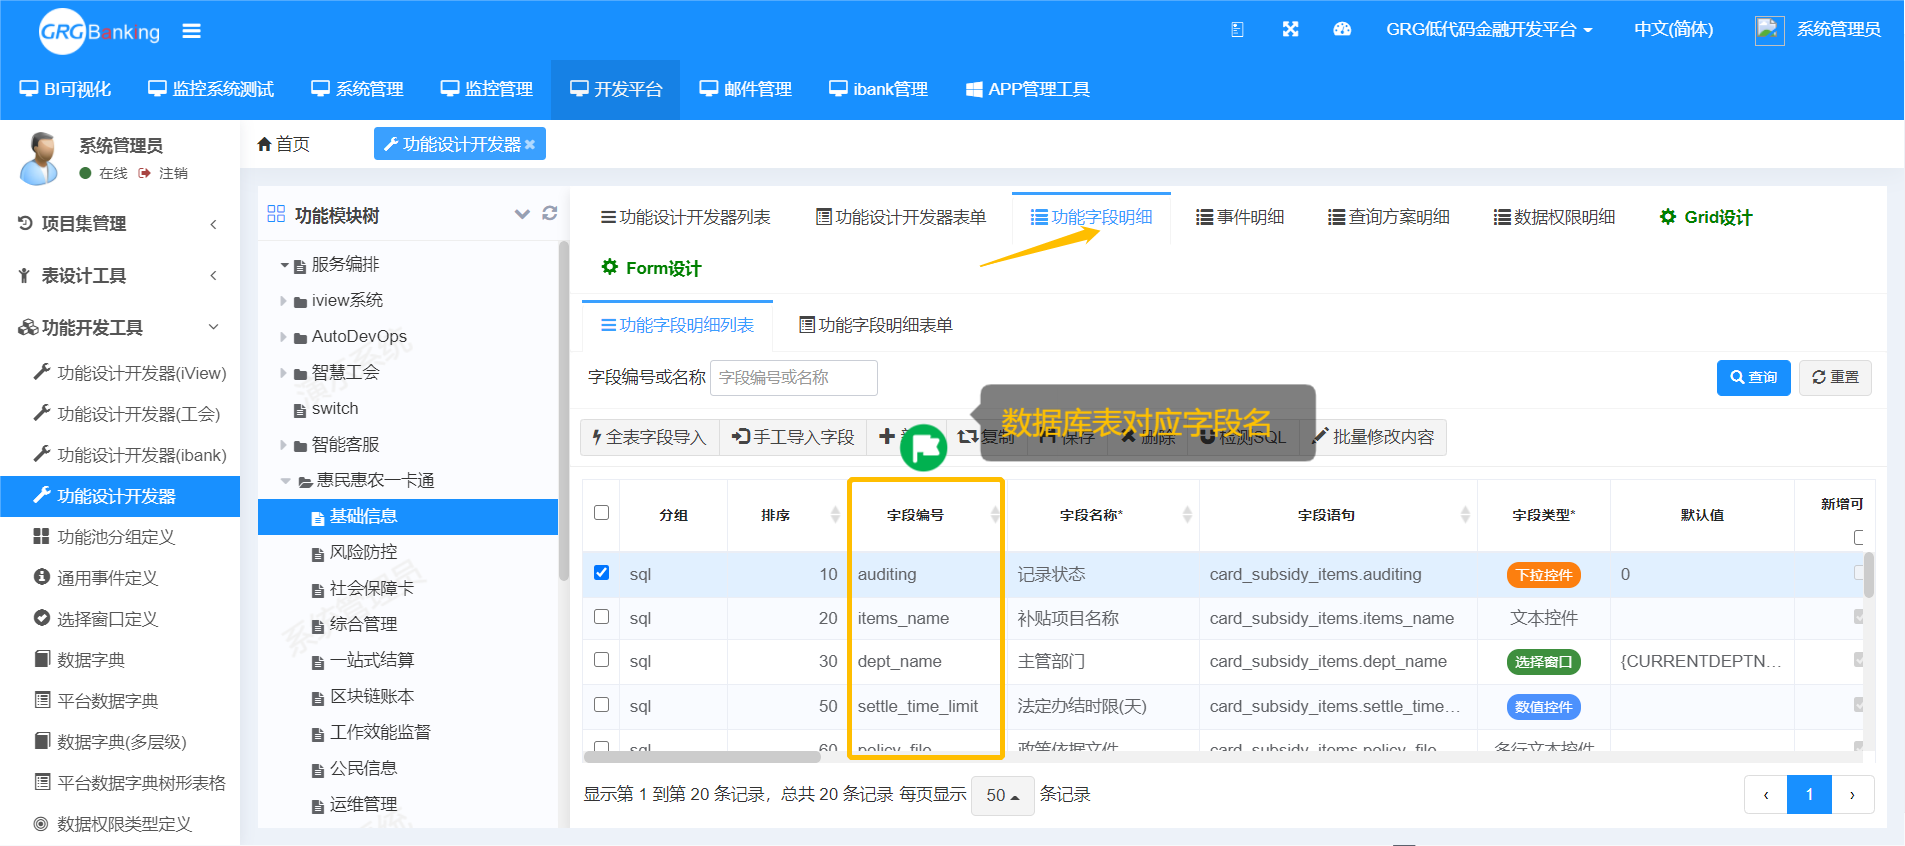Toggle the hamburger menu icon
This screenshot has height=846, width=1905.
pyautogui.click(x=192, y=31)
